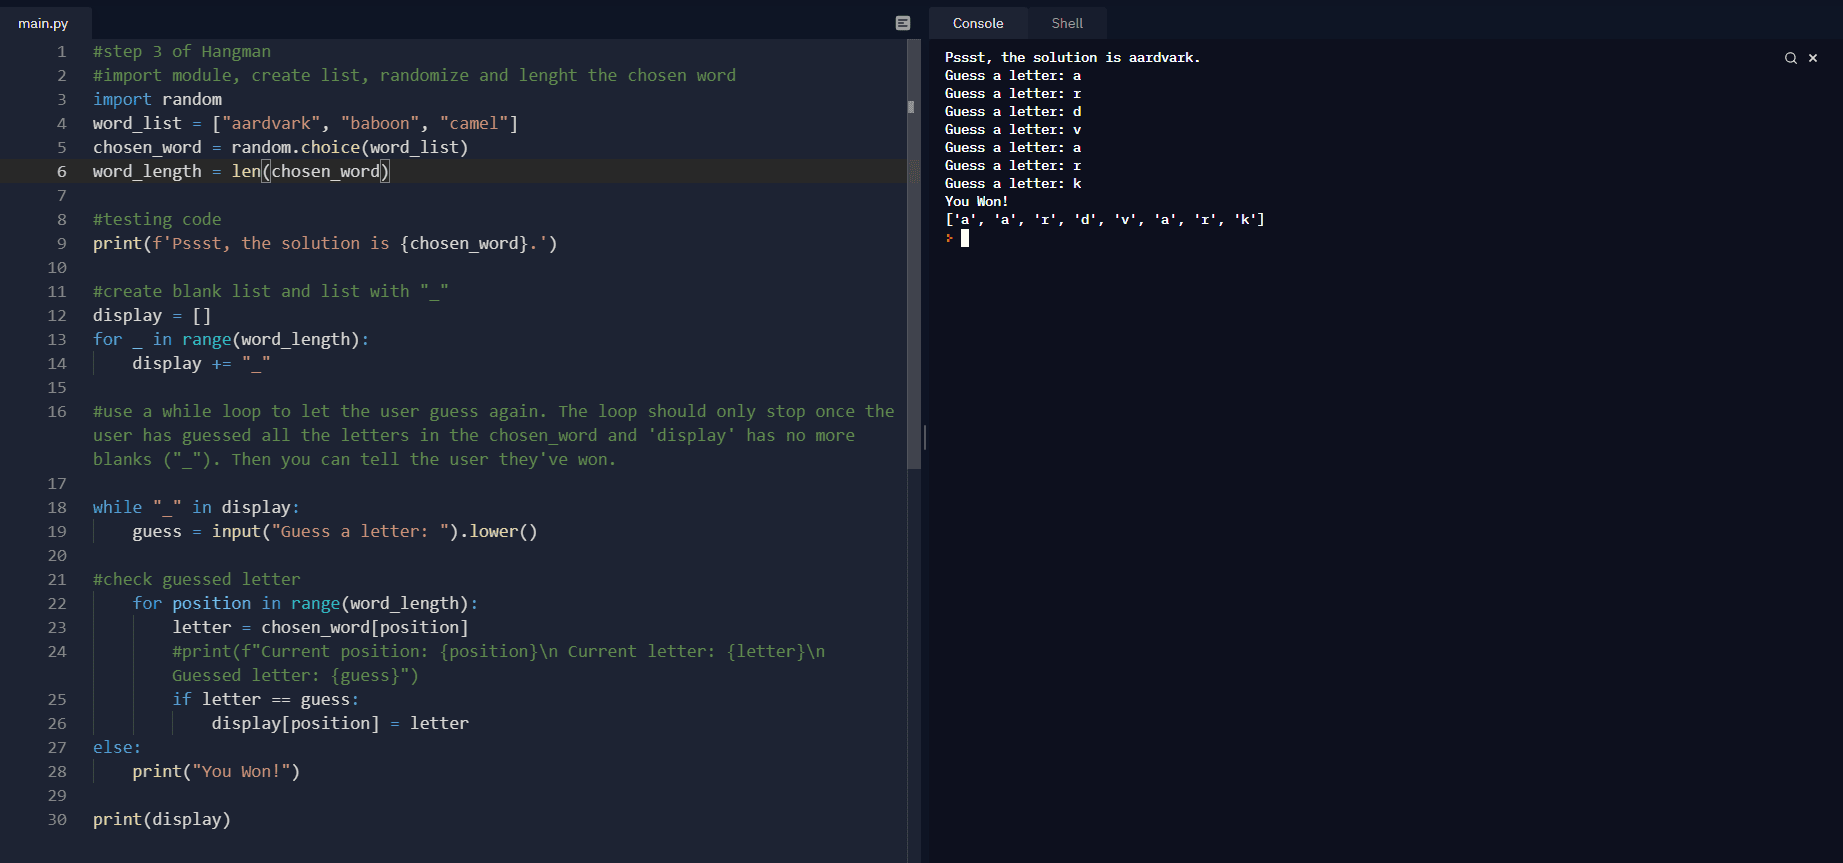Viewport: 1843px width, 863px height.
Task: Click 'random.choice(word_list)' code
Action: pyautogui.click(x=349, y=147)
